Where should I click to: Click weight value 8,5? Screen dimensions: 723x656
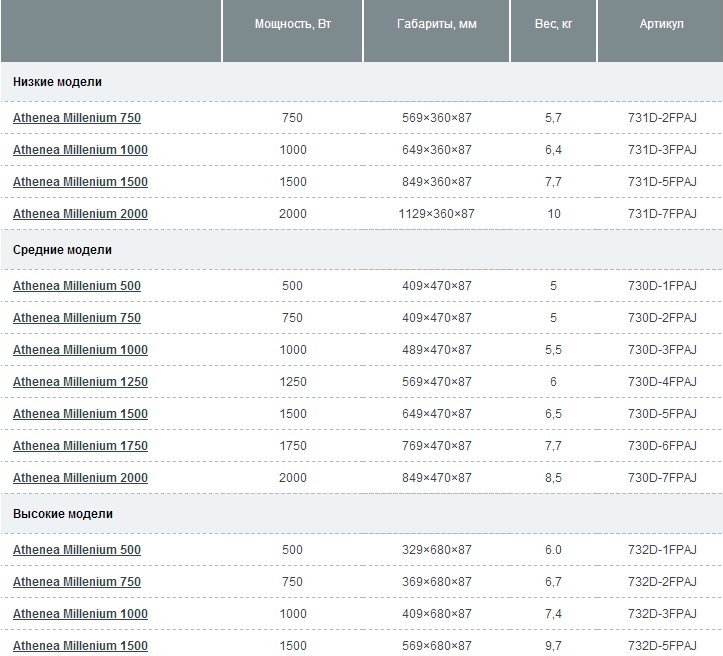(553, 478)
